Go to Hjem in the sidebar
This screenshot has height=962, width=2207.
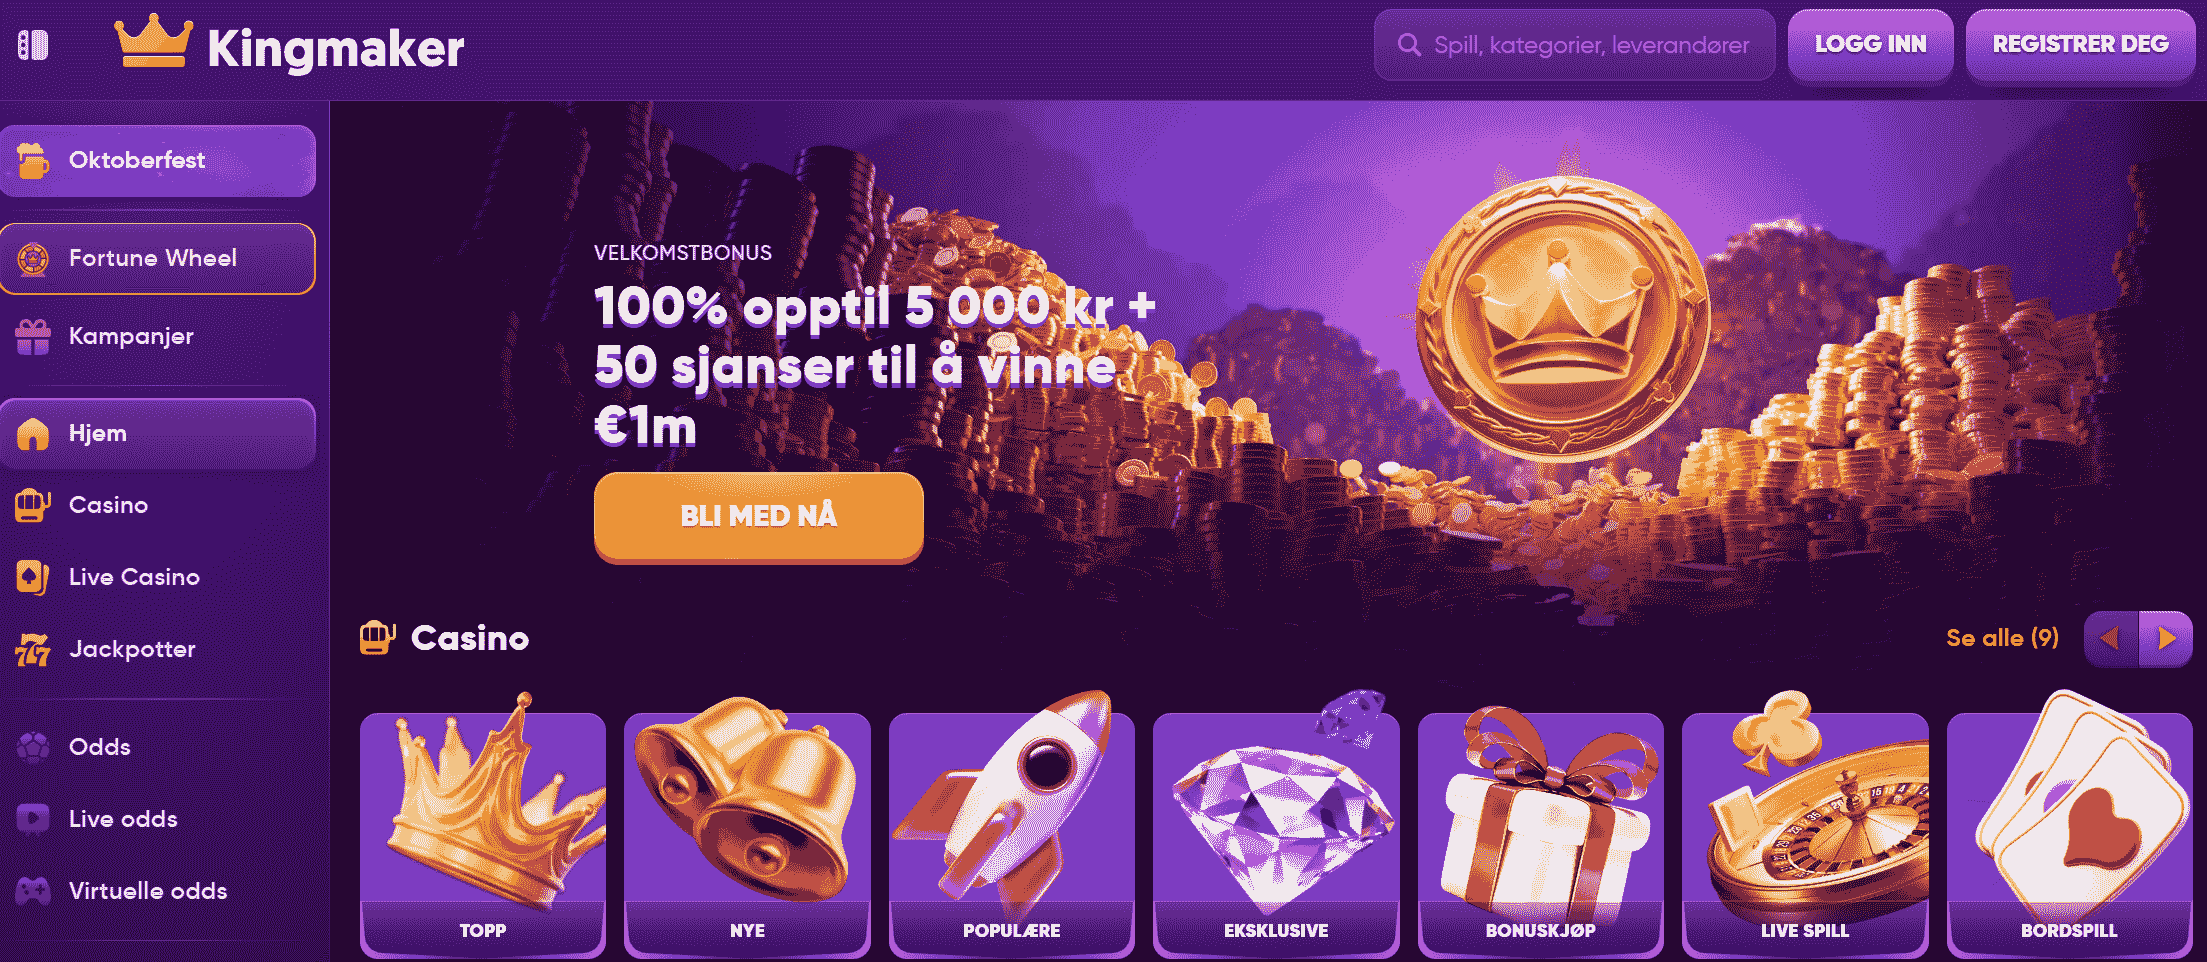(158, 434)
